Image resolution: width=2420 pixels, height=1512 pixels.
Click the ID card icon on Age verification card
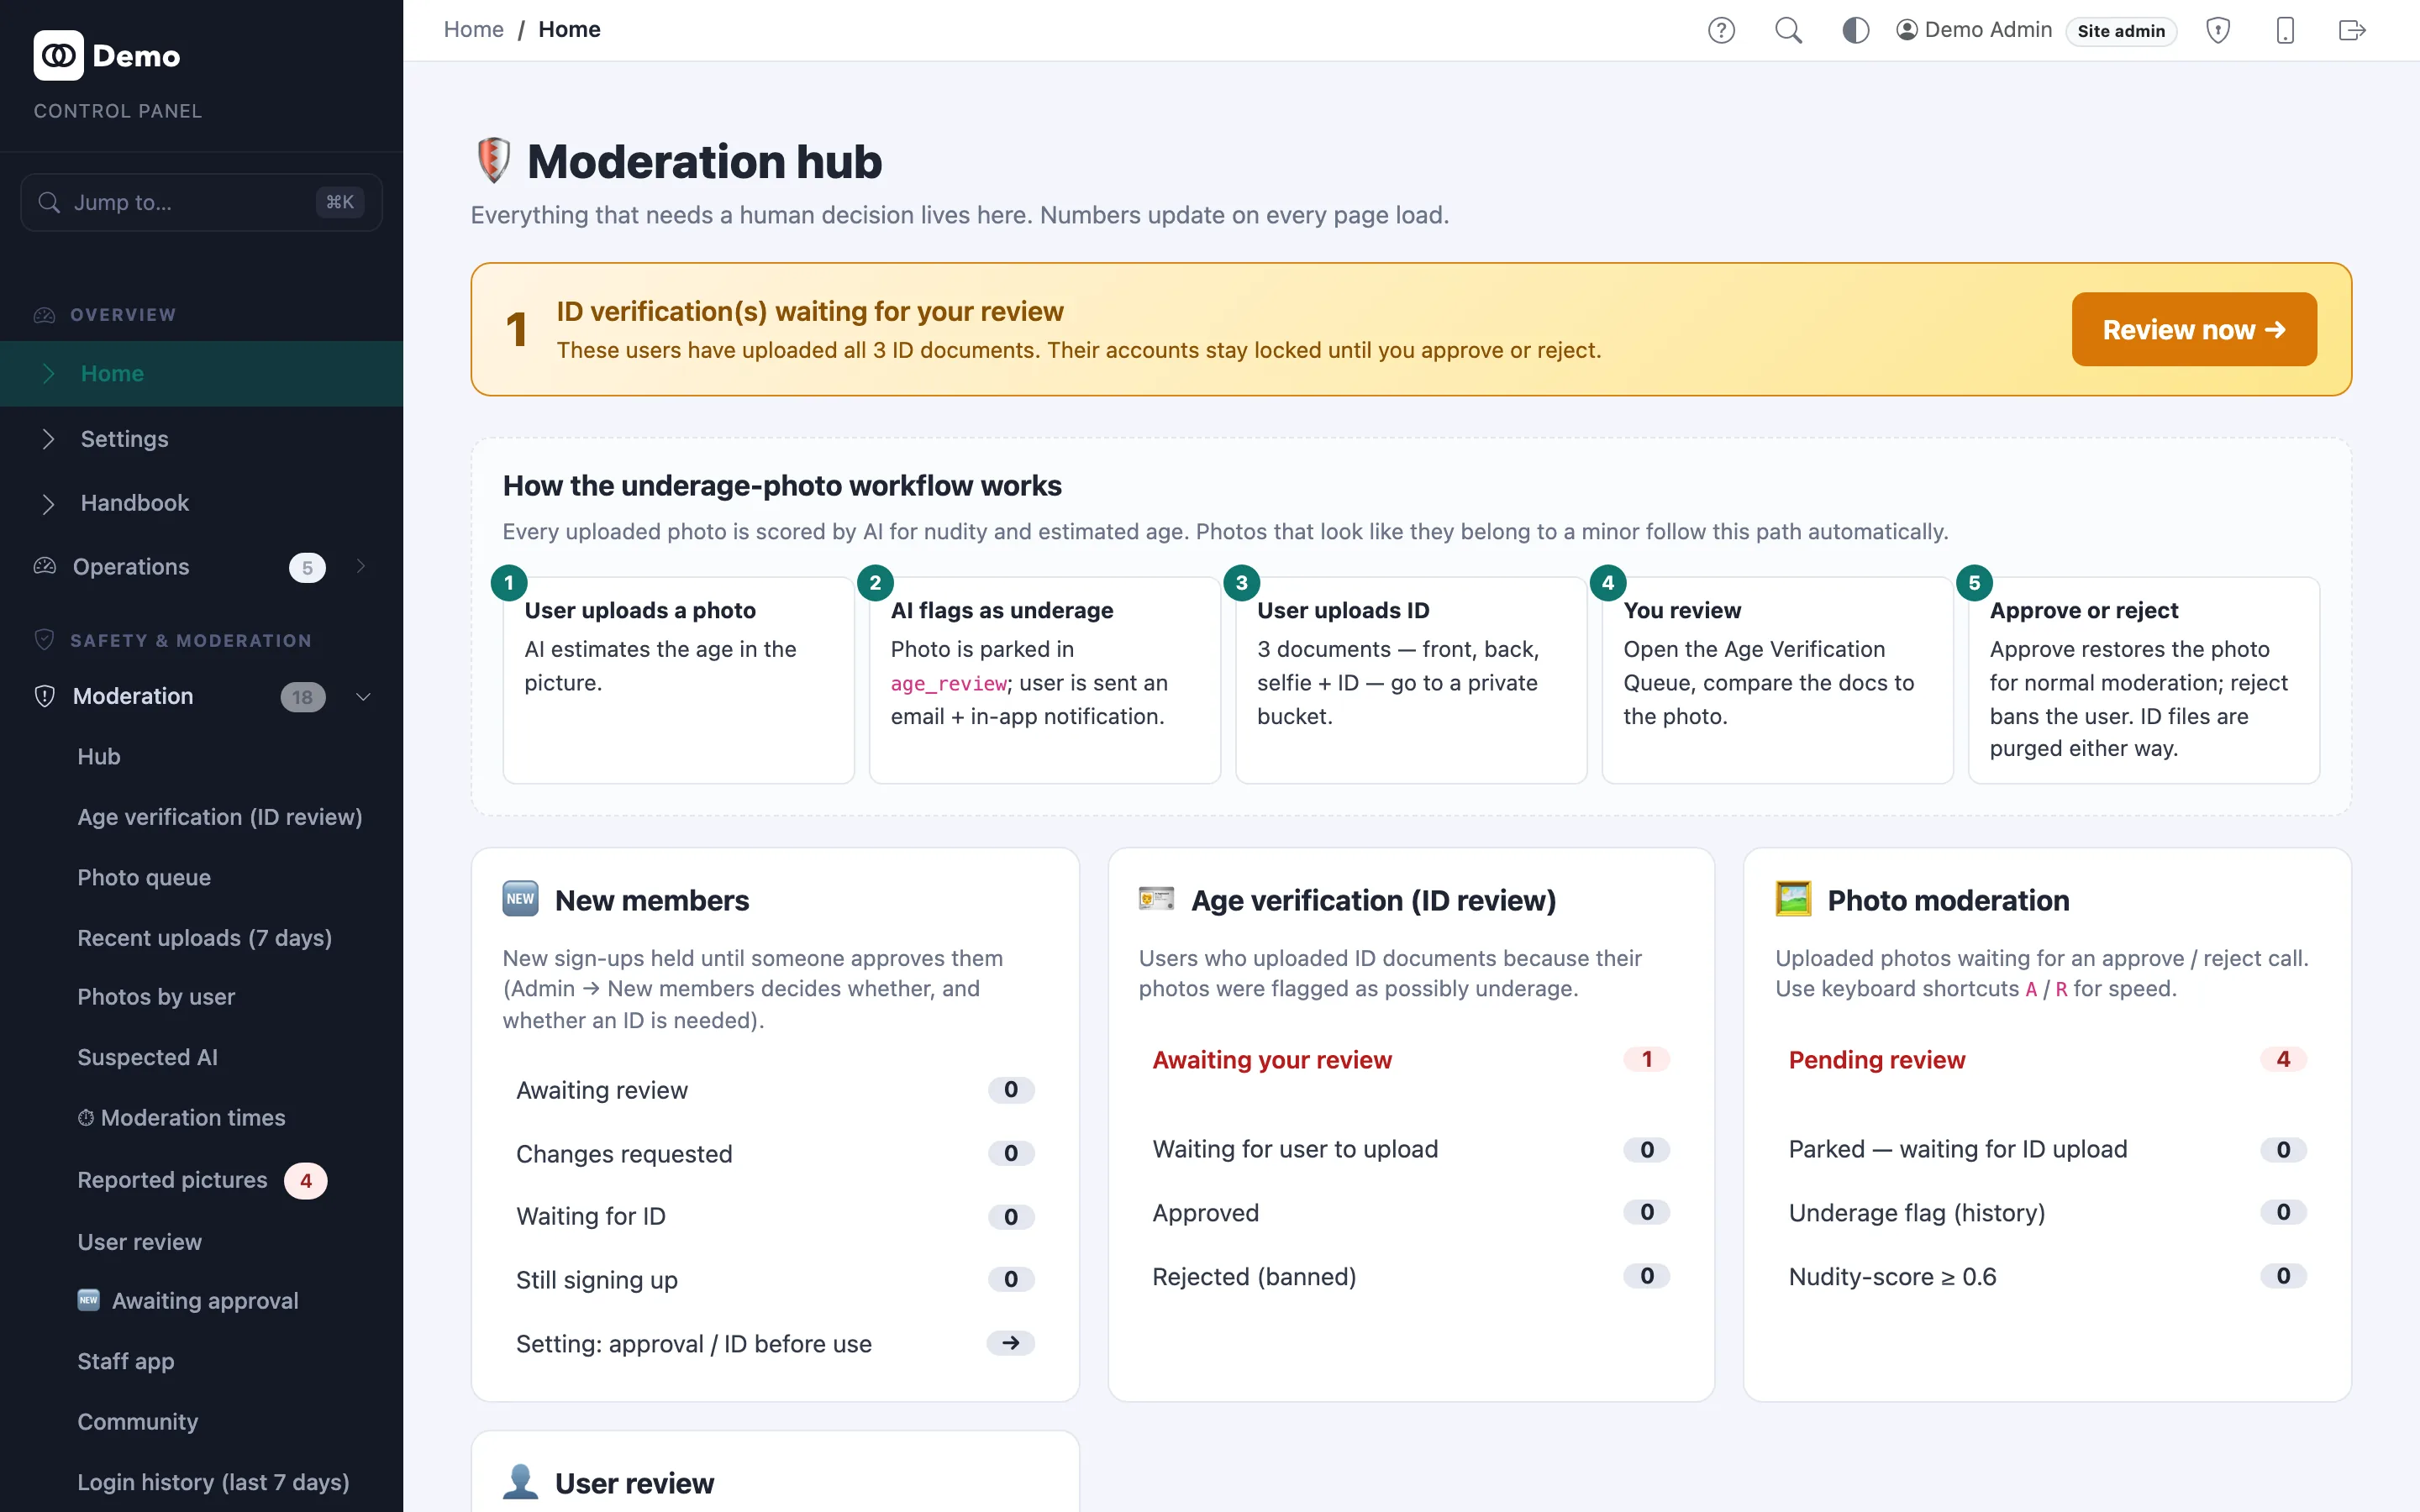pyautogui.click(x=1157, y=899)
